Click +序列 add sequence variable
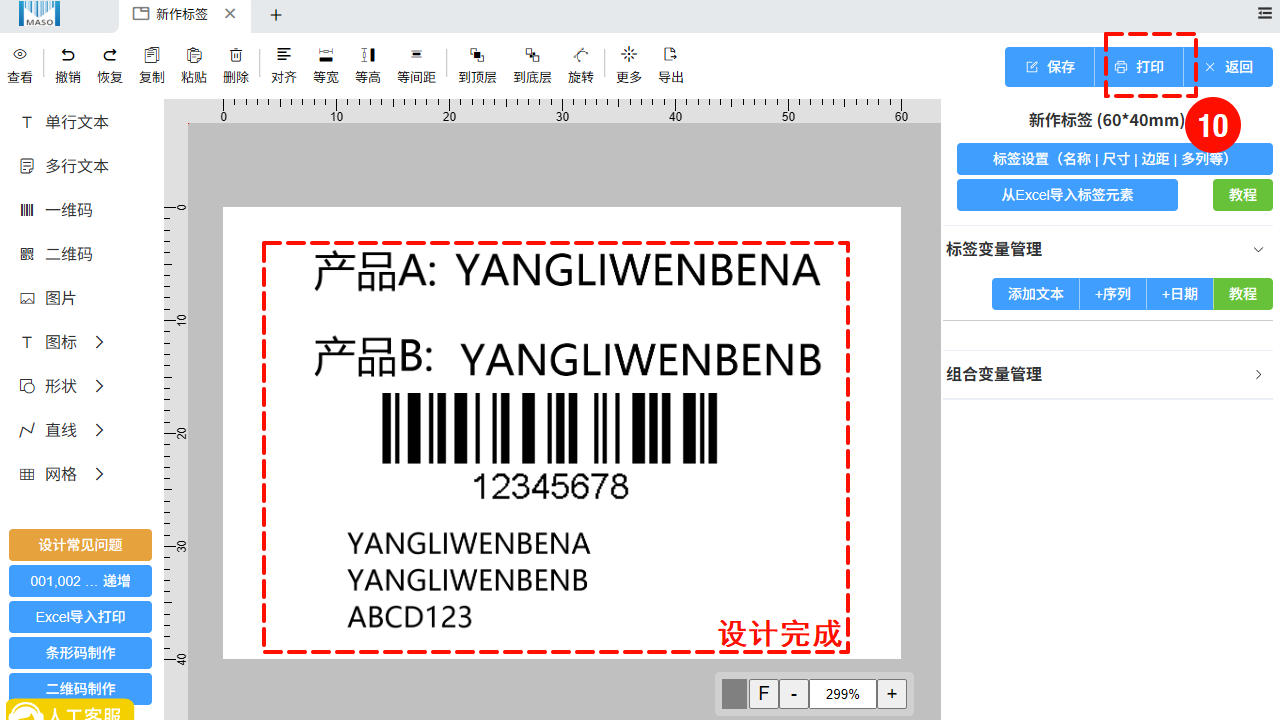The image size is (1280, 720). [1113, 294]
